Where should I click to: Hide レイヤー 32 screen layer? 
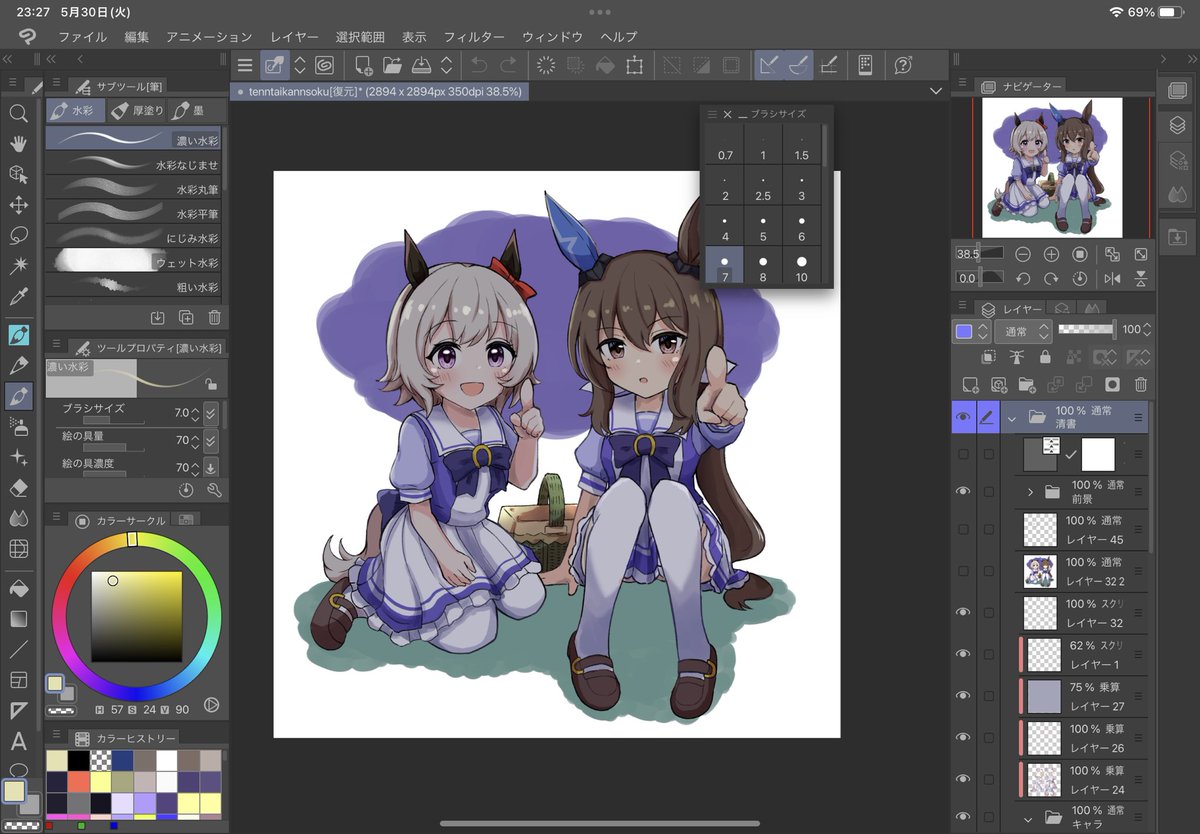[963, 612]
